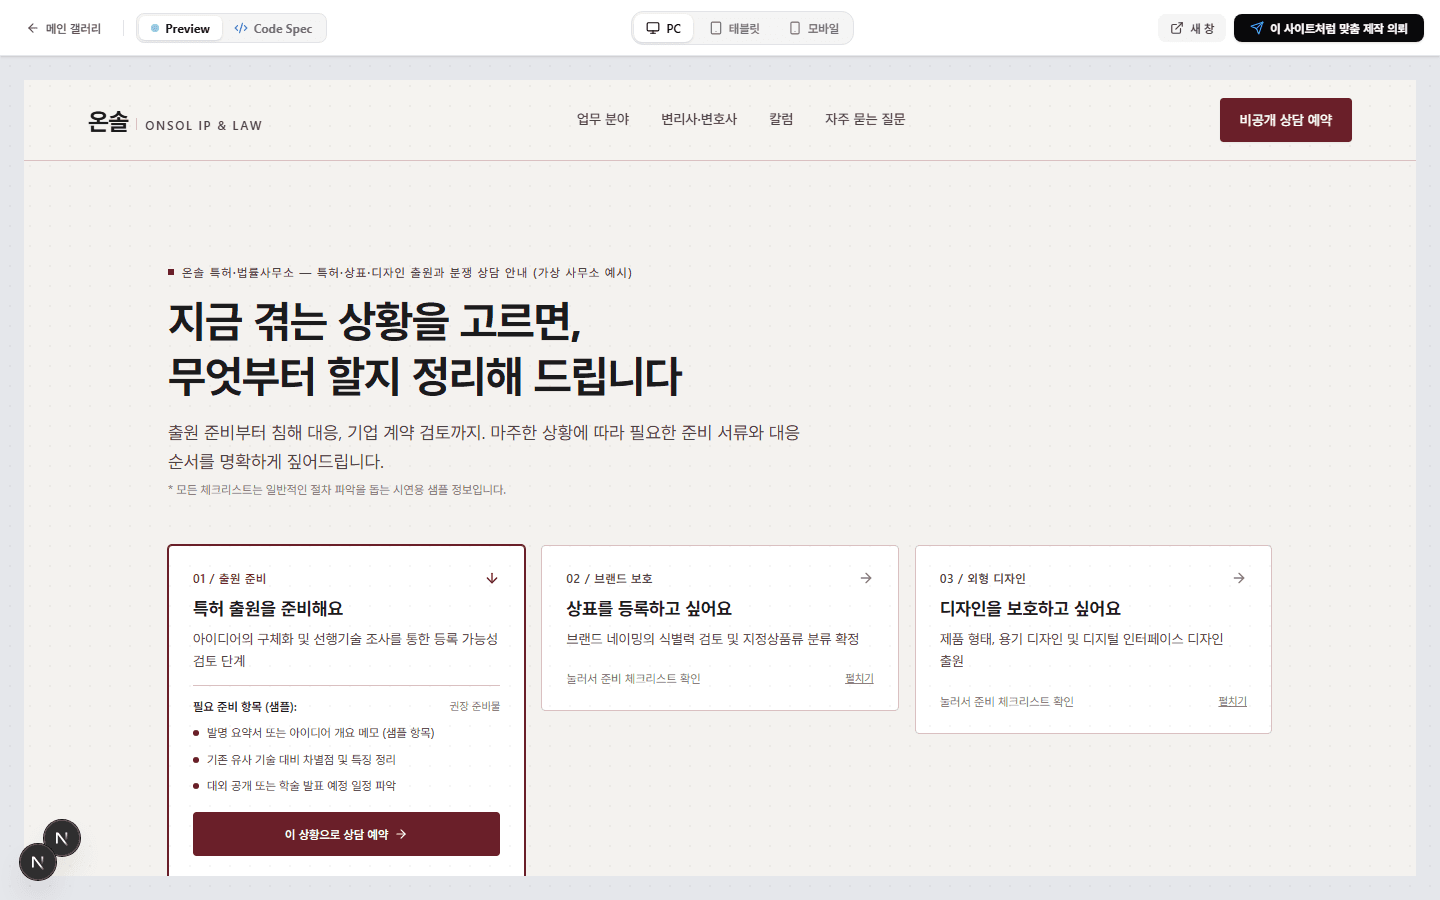Open 업무 분야 nav menu

[603, 119]
